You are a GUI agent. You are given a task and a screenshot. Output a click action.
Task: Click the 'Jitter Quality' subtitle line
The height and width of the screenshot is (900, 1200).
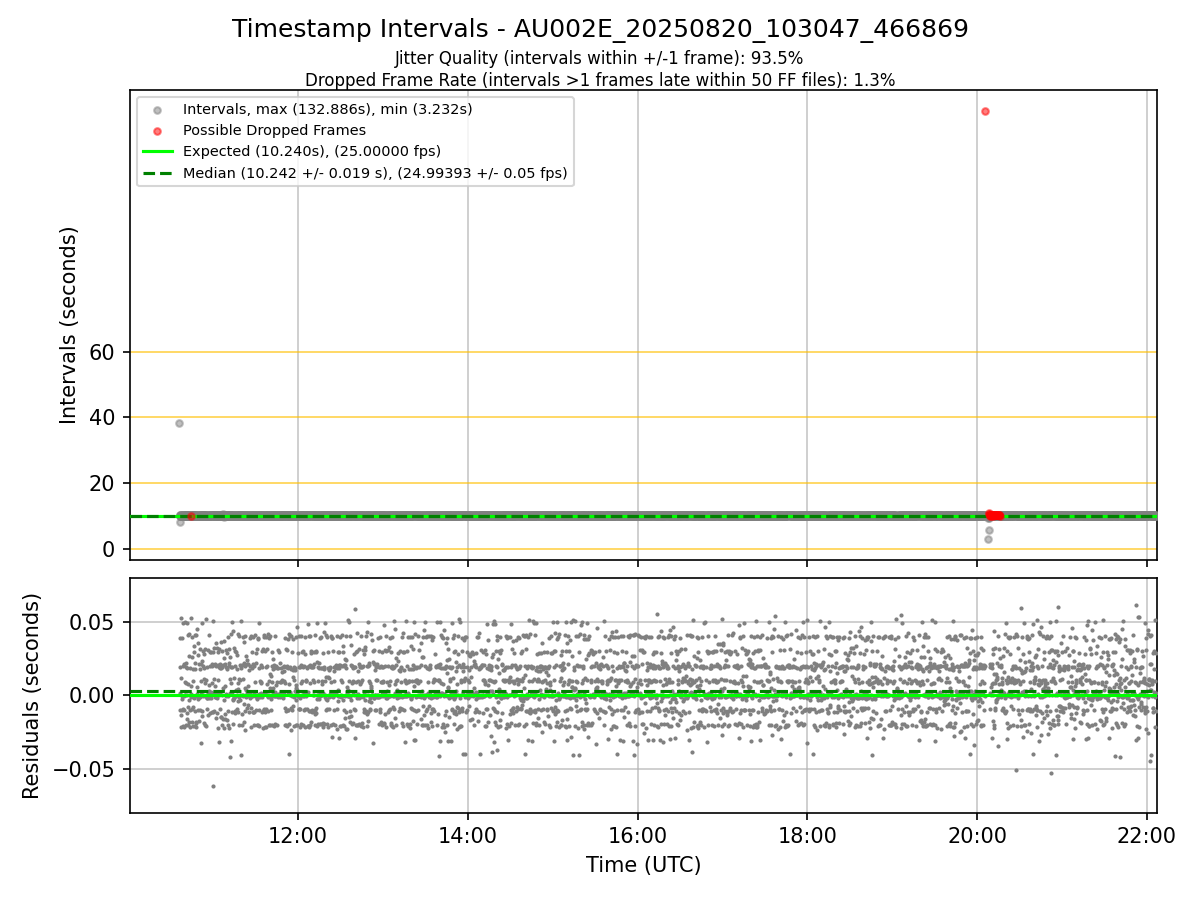[599, 58]
